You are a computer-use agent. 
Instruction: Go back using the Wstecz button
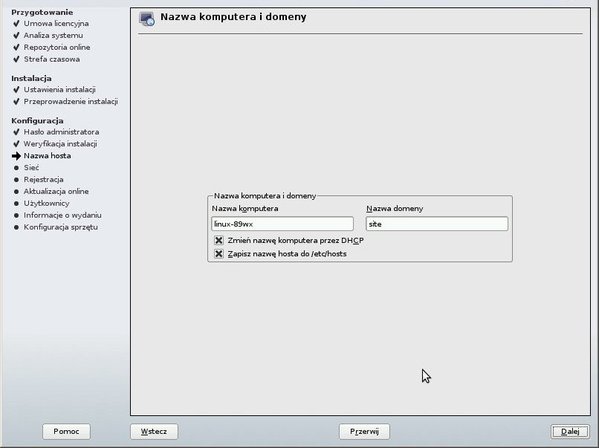tap(154, 432)
